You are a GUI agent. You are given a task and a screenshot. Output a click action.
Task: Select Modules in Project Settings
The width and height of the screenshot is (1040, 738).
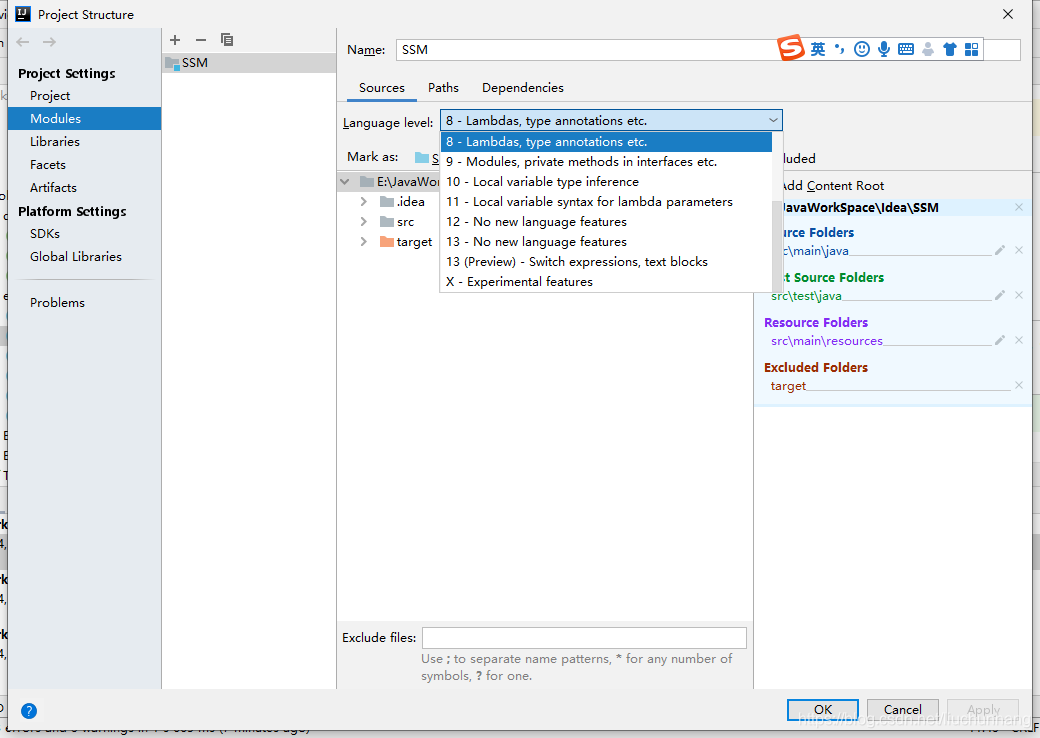(x=84, y=119)
